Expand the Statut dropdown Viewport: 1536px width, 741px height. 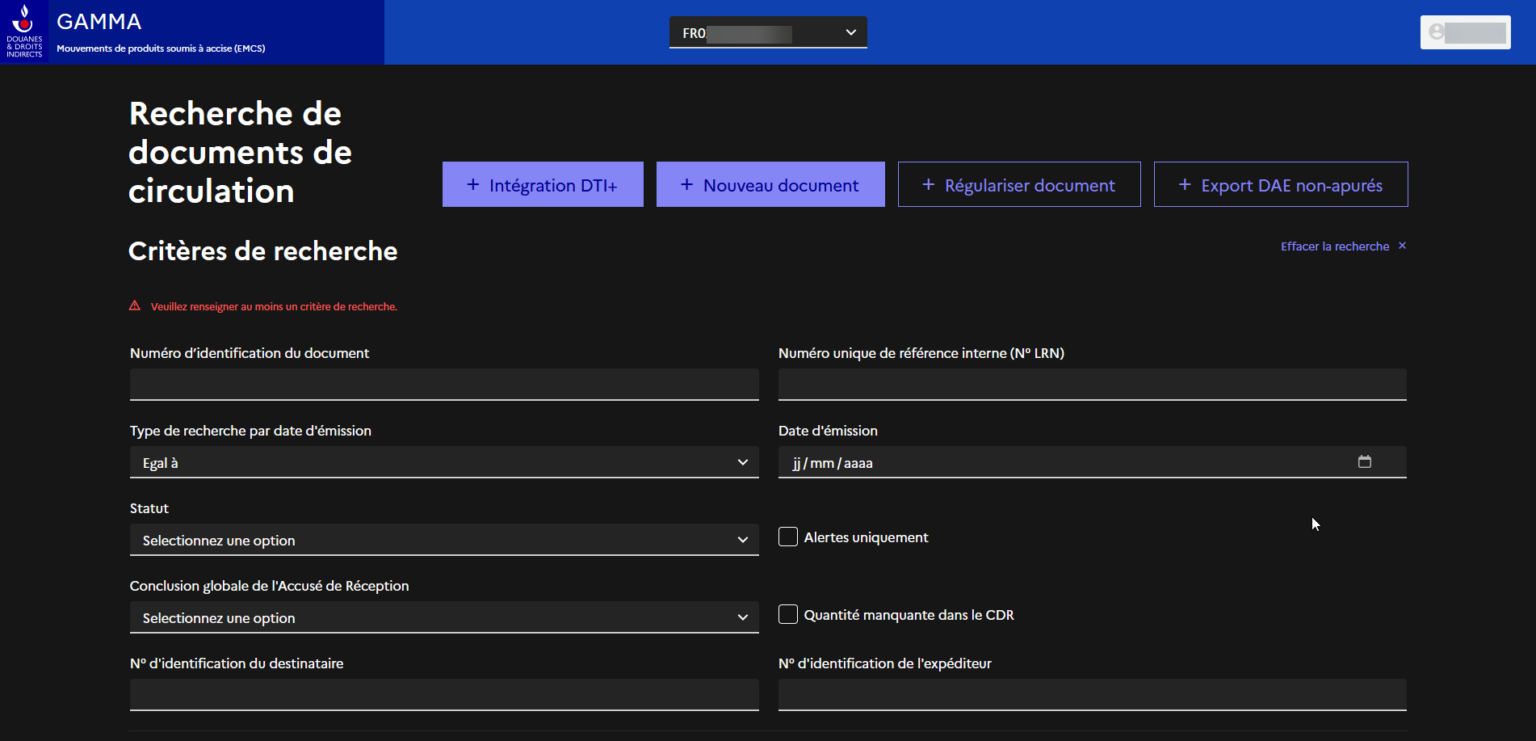pyautogui.click(x=443, y=540)
